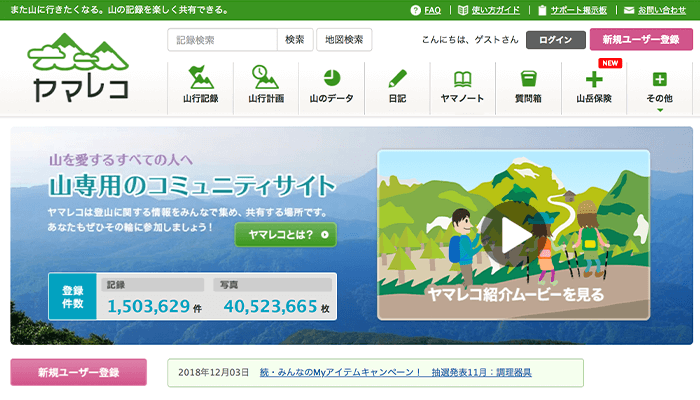Open the お問い合わせ link
700x400 pixels.
[662, 10]
